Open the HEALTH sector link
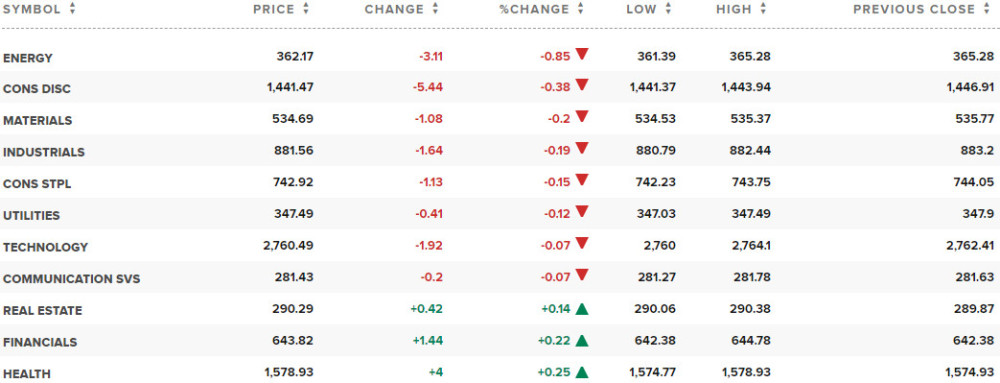Screen dimensions: 1000x383 26,374
